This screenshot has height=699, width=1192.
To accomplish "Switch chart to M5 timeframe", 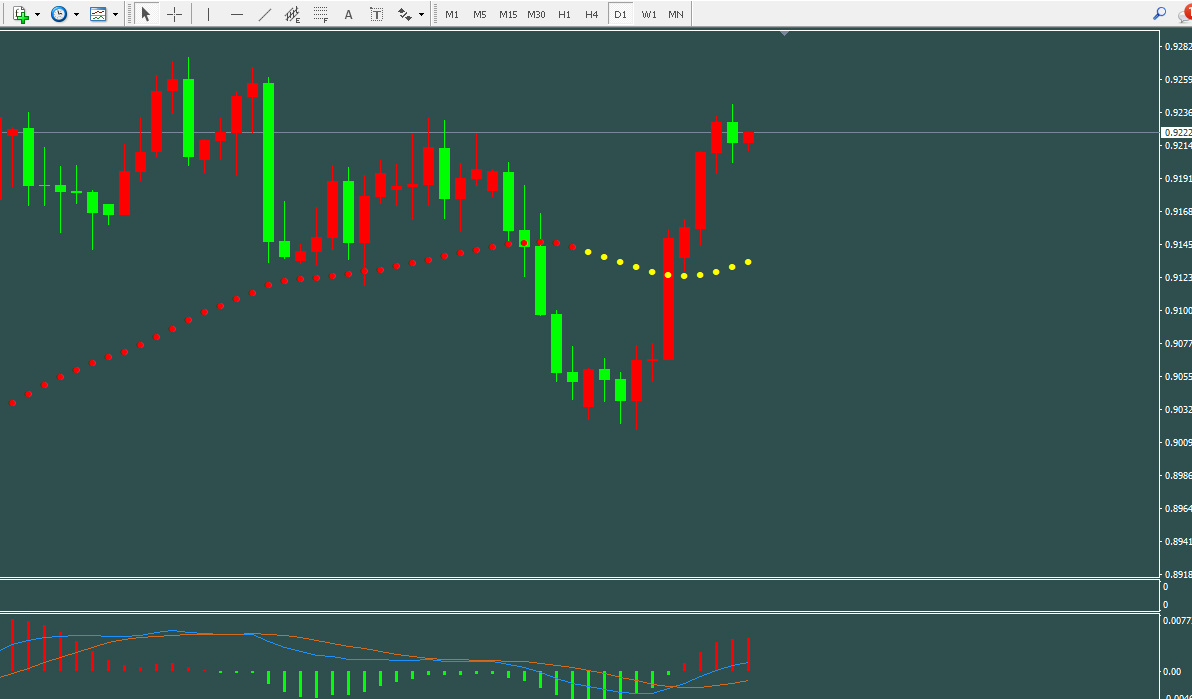I will pyautogui.click(x=480, y=14).
